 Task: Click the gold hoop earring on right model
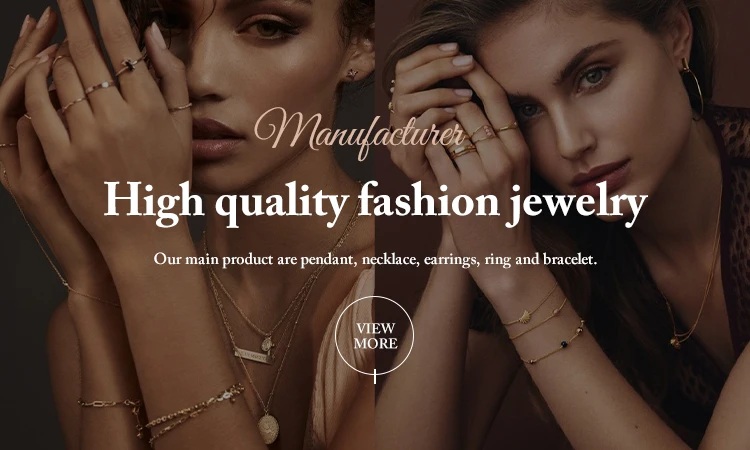(693, 88)
